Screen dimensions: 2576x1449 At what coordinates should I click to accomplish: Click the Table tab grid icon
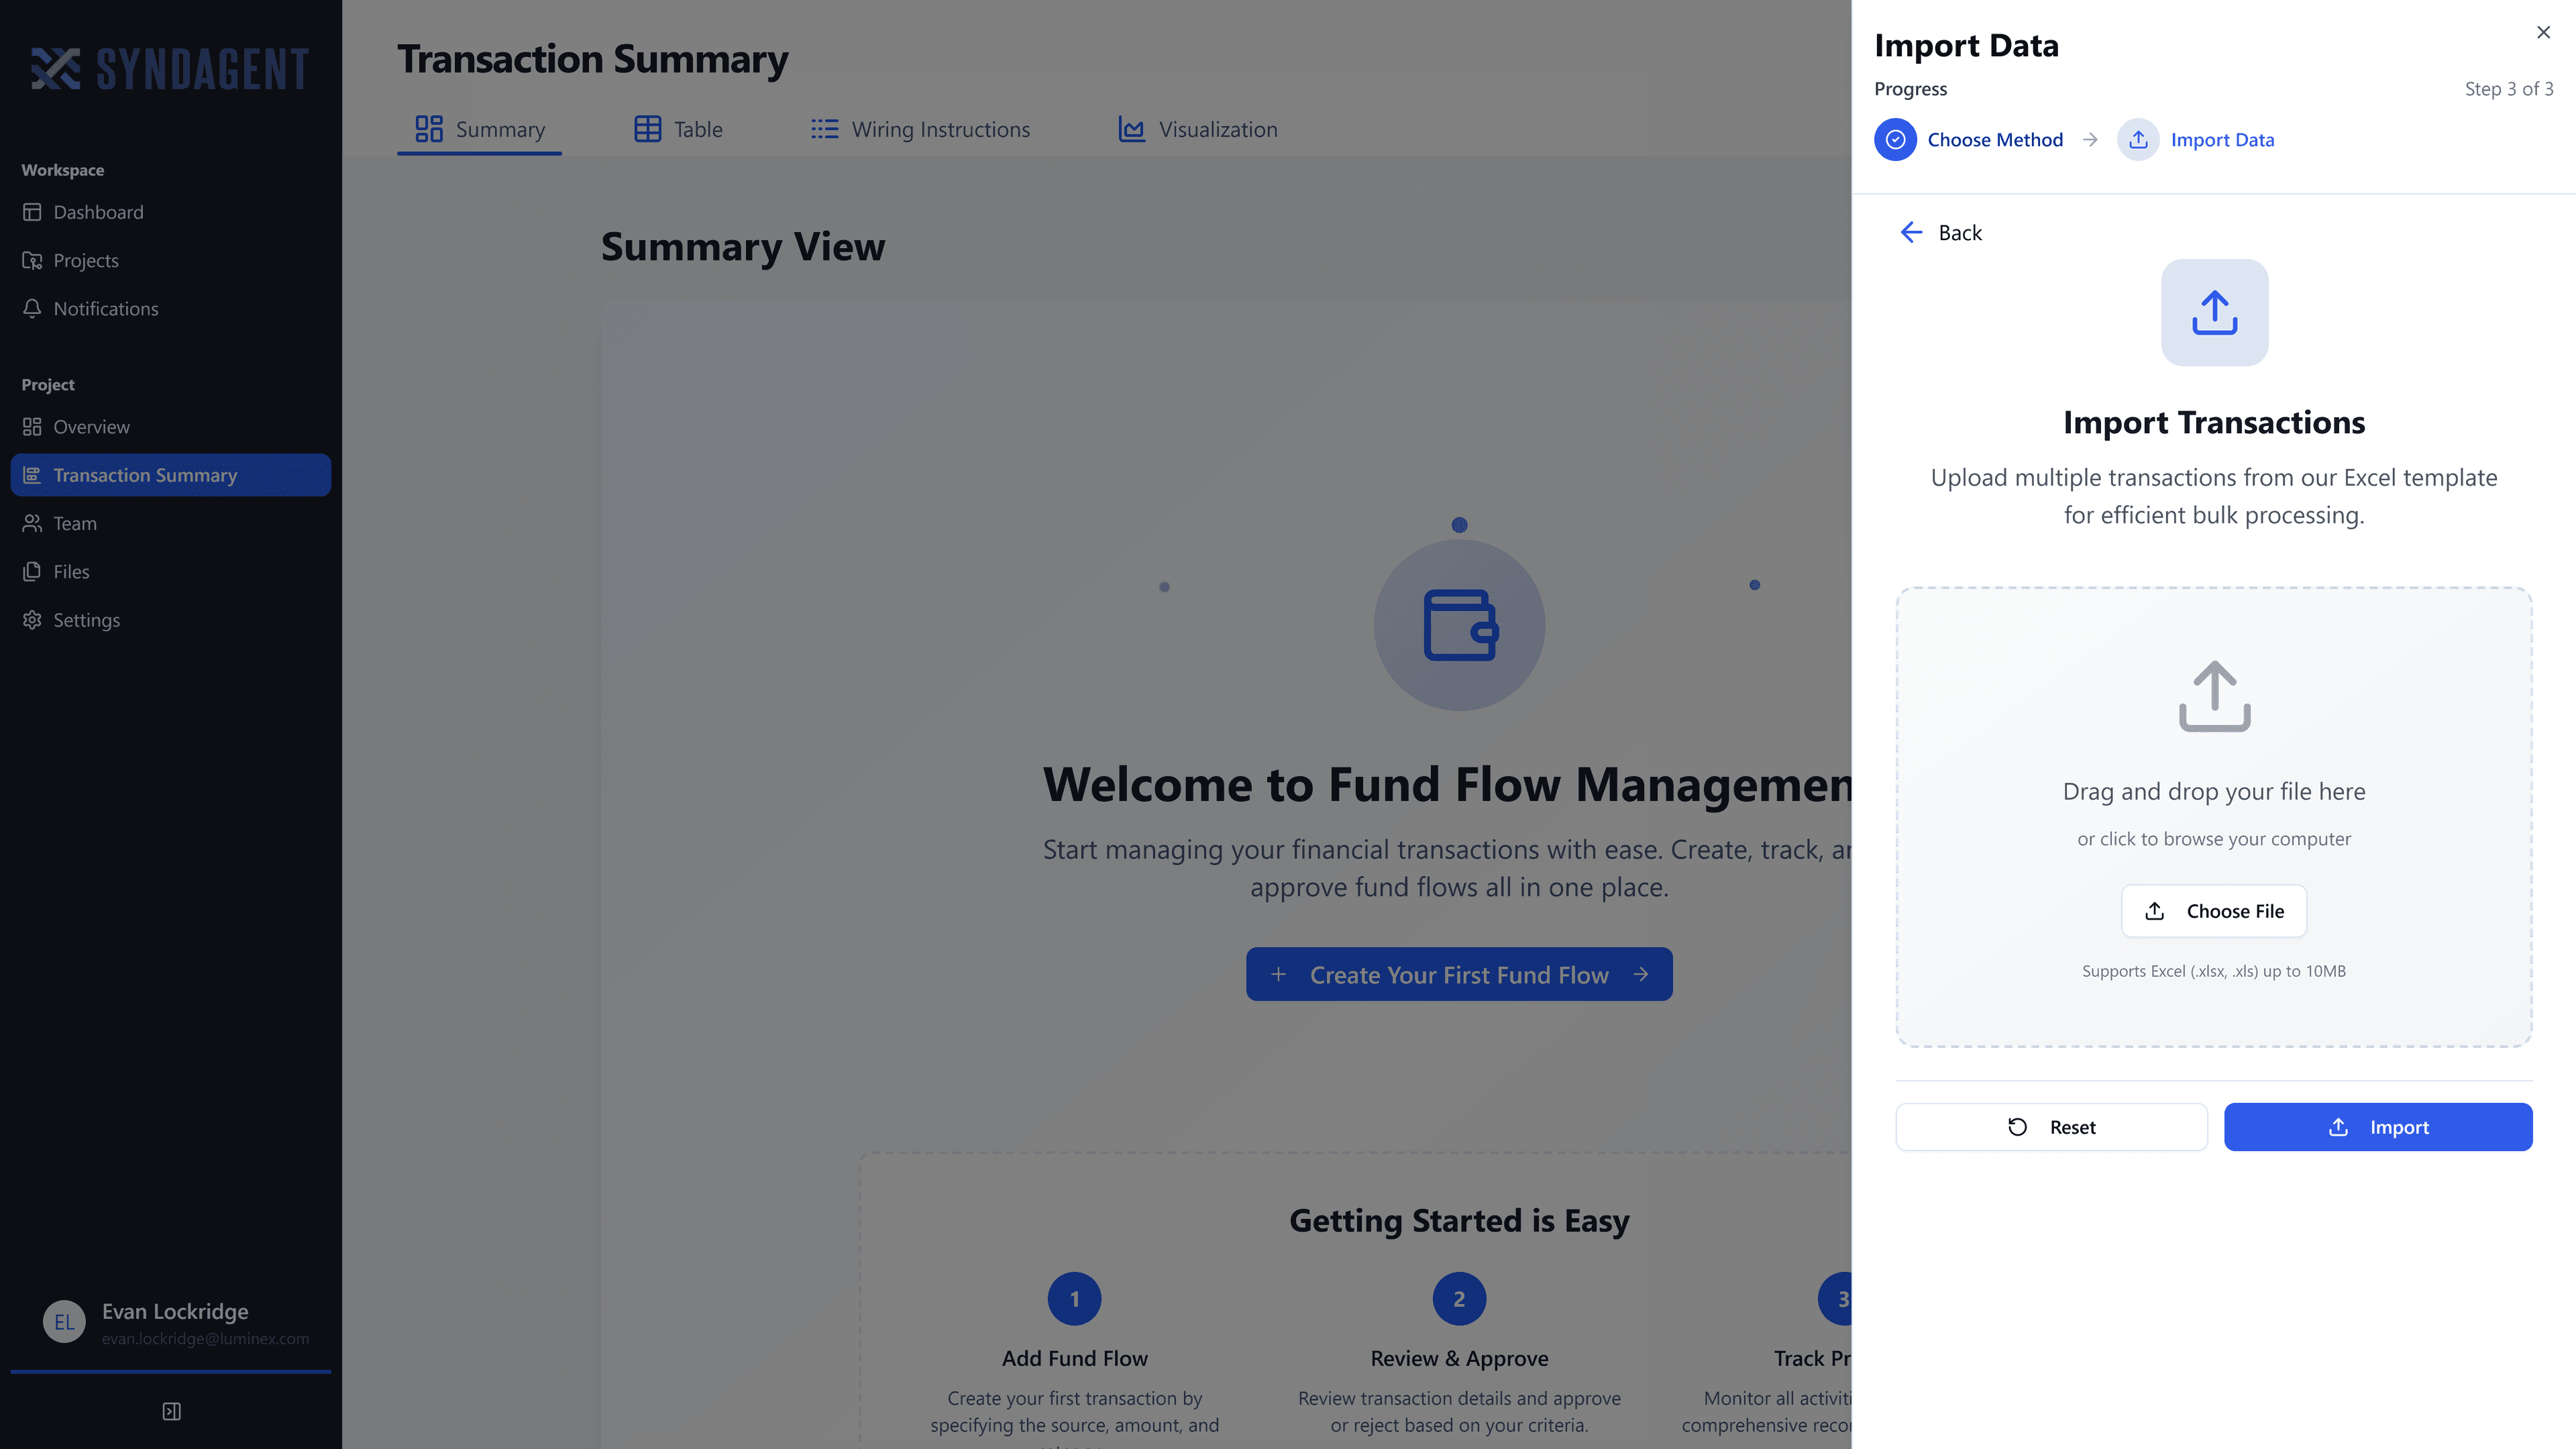coord(648,129)
